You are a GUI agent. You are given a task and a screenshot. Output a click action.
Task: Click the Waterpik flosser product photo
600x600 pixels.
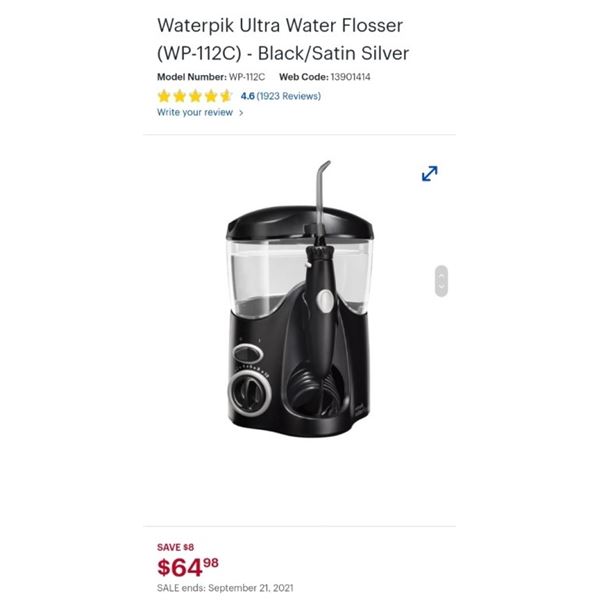pos(300,299)
